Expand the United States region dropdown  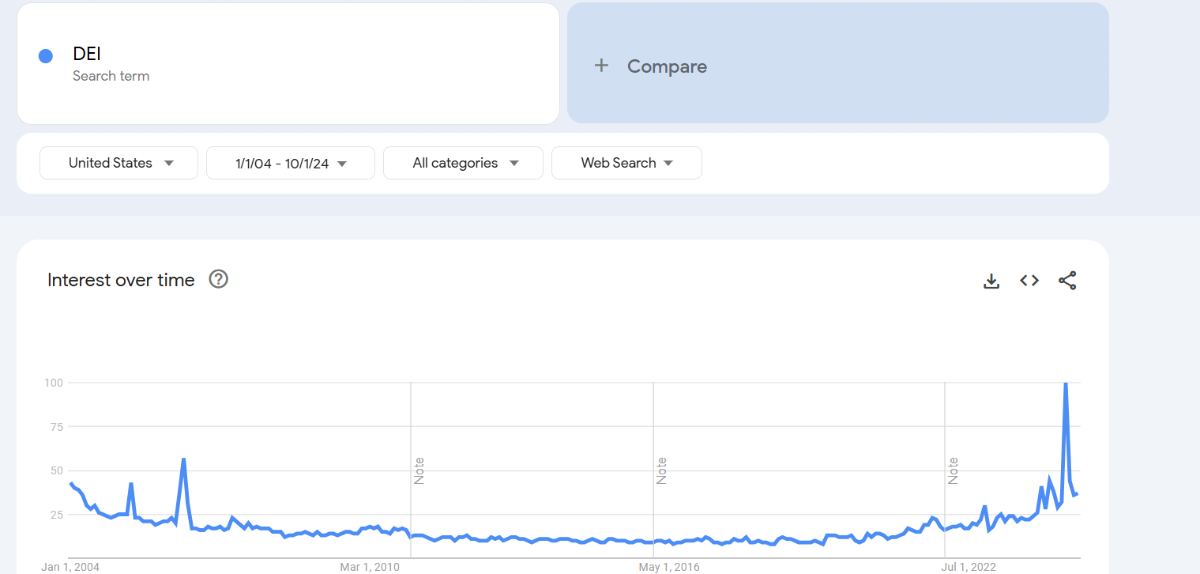click(120, 163)
